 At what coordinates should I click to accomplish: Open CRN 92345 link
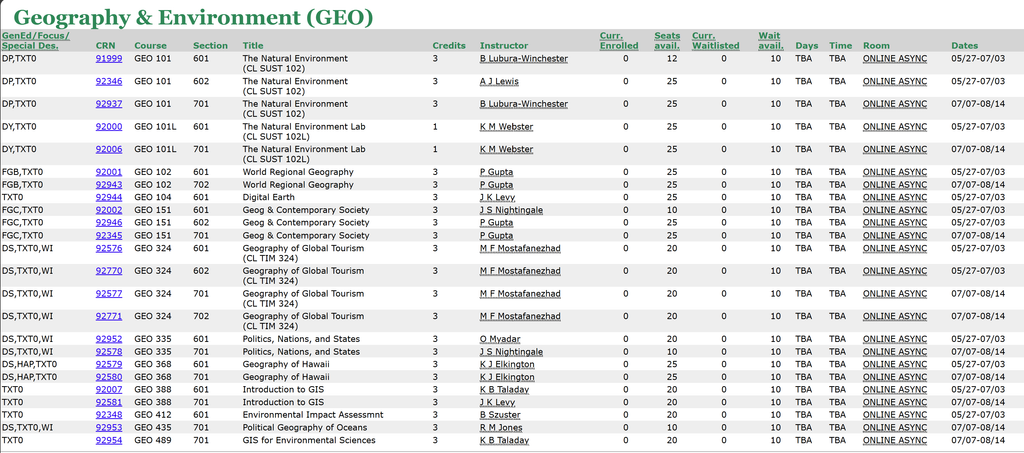(108, 236)
